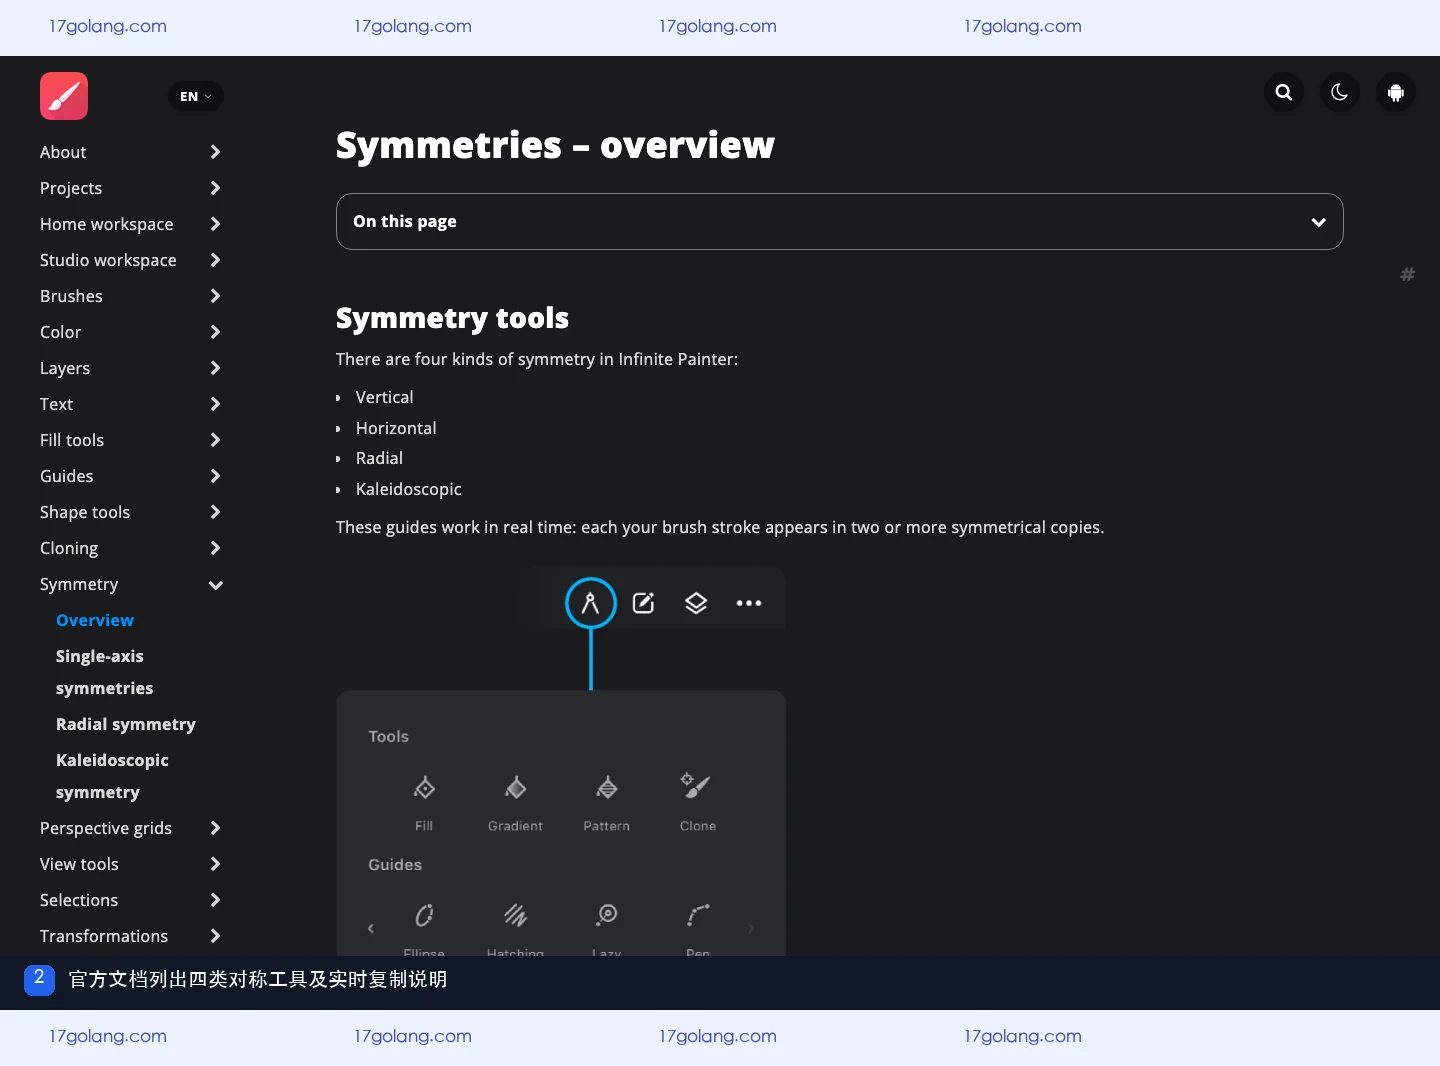Click the edit pencil-square icon
The image size is (1440, 1066).
click(643, 603)
